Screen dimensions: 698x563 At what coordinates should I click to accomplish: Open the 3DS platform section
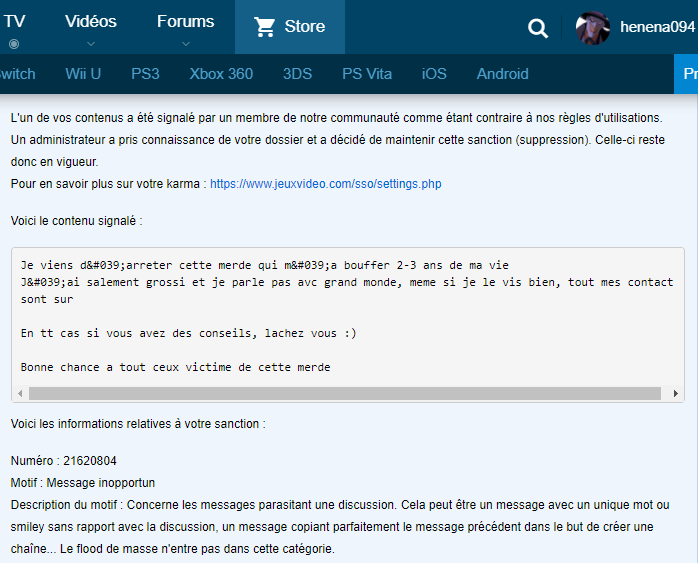[297, 74]
